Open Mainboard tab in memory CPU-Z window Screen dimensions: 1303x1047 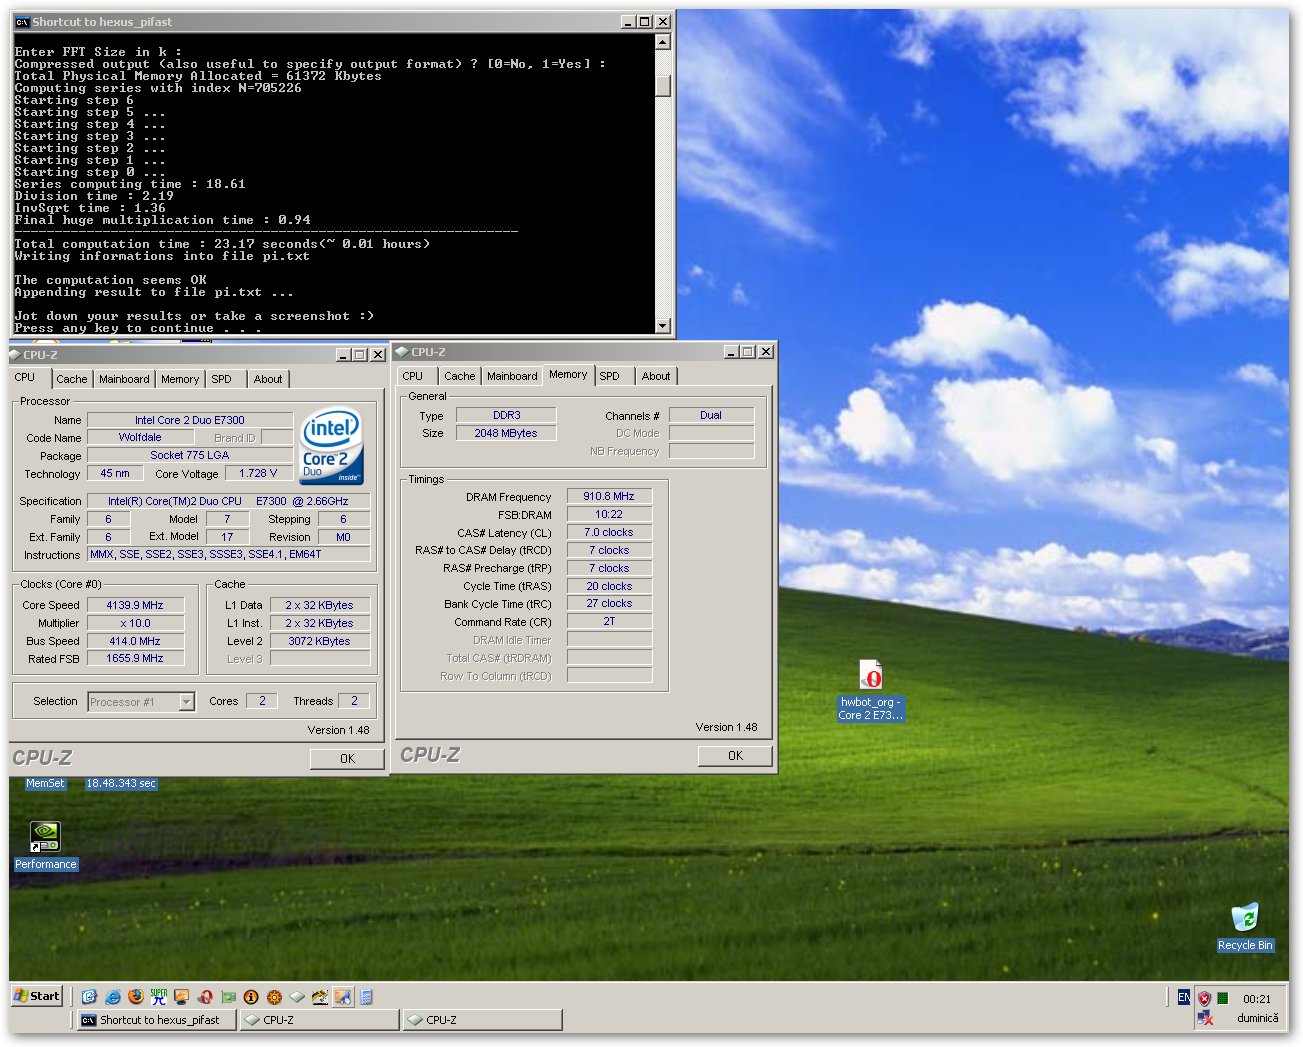pos(512,376)
